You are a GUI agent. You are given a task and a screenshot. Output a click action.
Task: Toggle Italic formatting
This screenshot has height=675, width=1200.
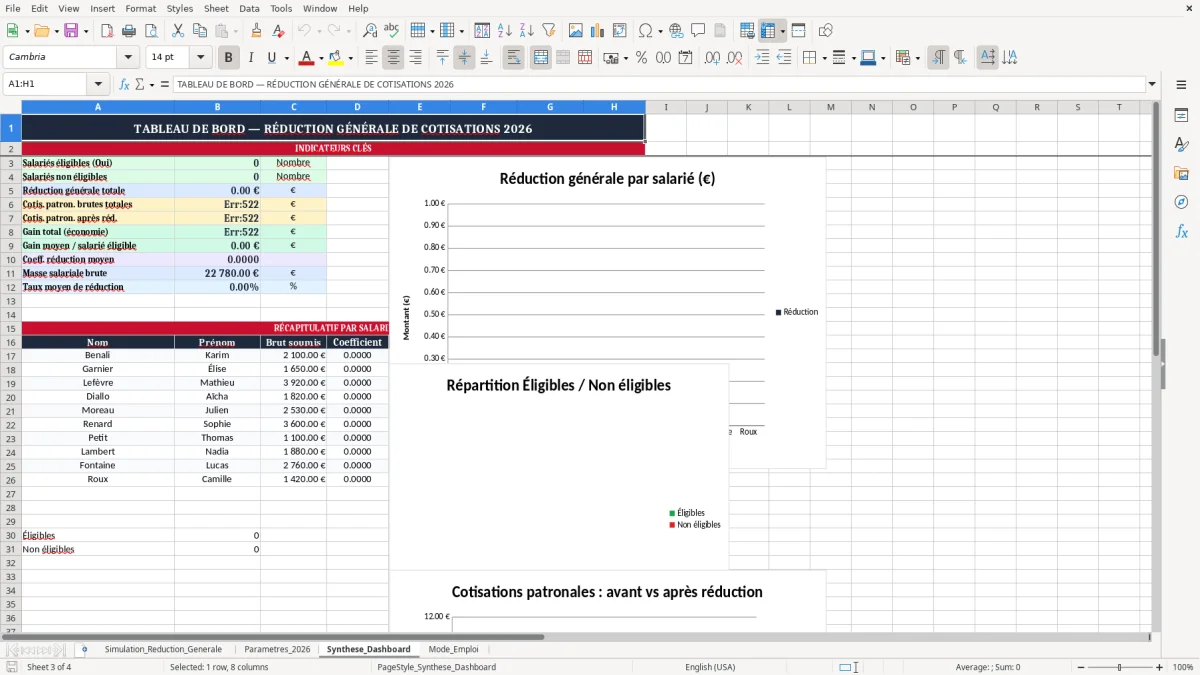(250, 58)
